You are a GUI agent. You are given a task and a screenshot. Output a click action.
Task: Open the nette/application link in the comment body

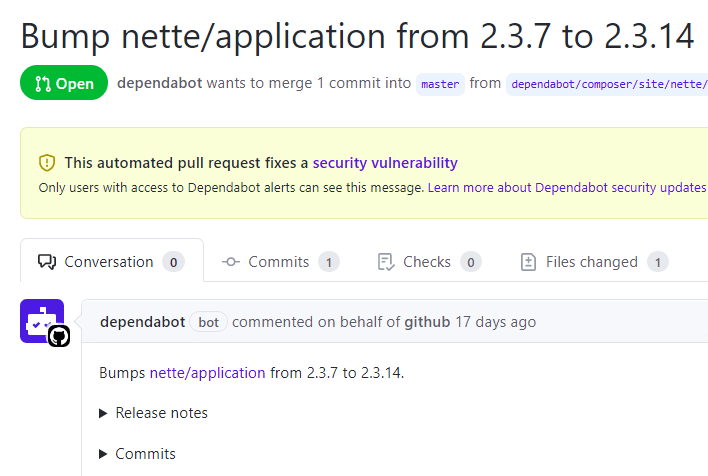[207, 373]
